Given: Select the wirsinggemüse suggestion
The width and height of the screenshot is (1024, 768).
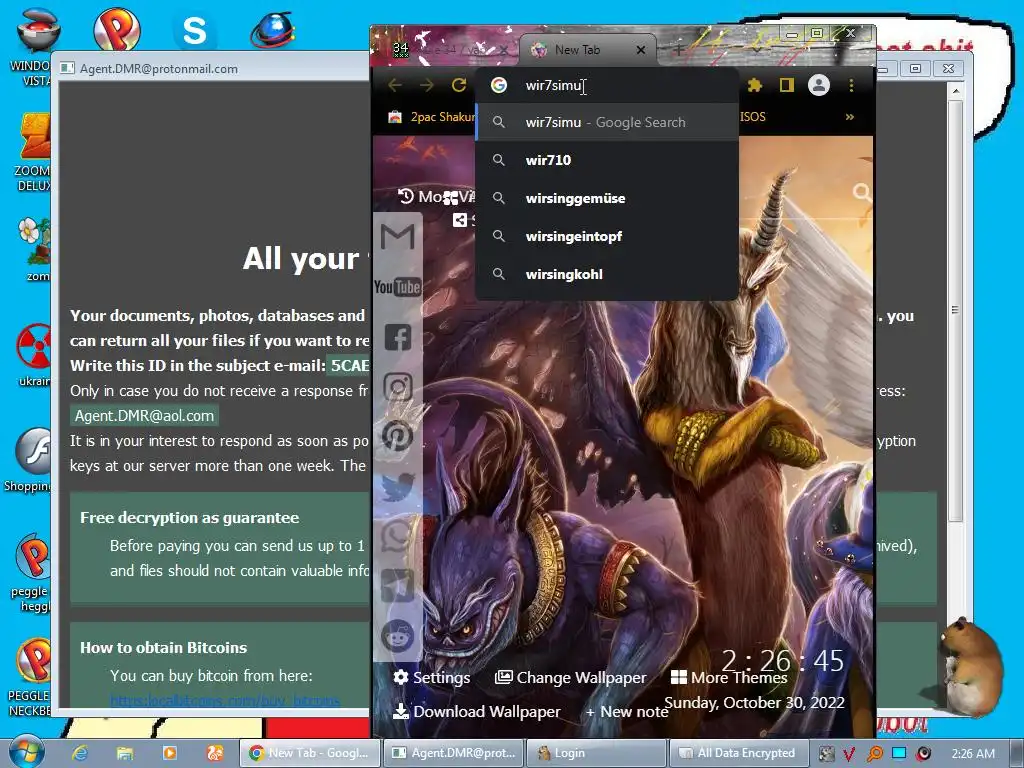Looking at the screenshot, I should point(607,198).
